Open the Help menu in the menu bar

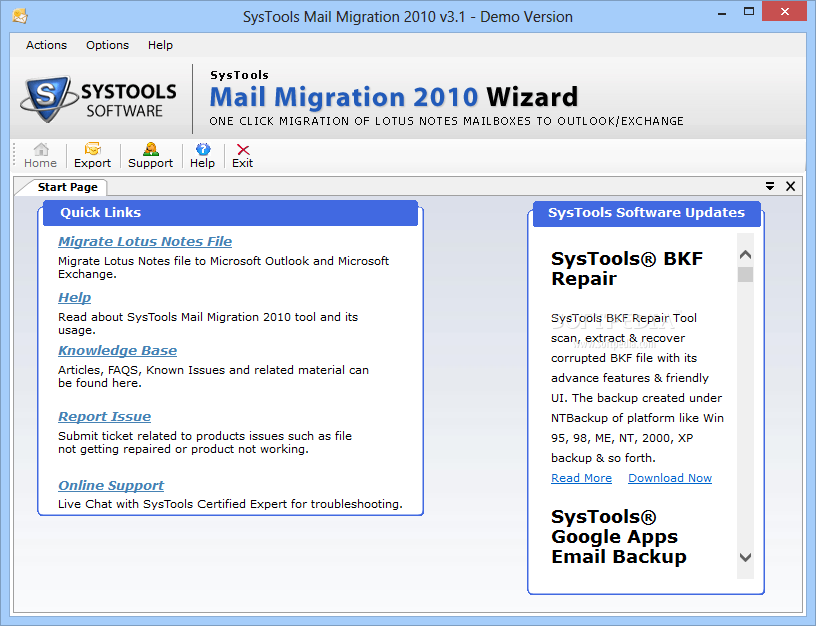tap(160, 45)
